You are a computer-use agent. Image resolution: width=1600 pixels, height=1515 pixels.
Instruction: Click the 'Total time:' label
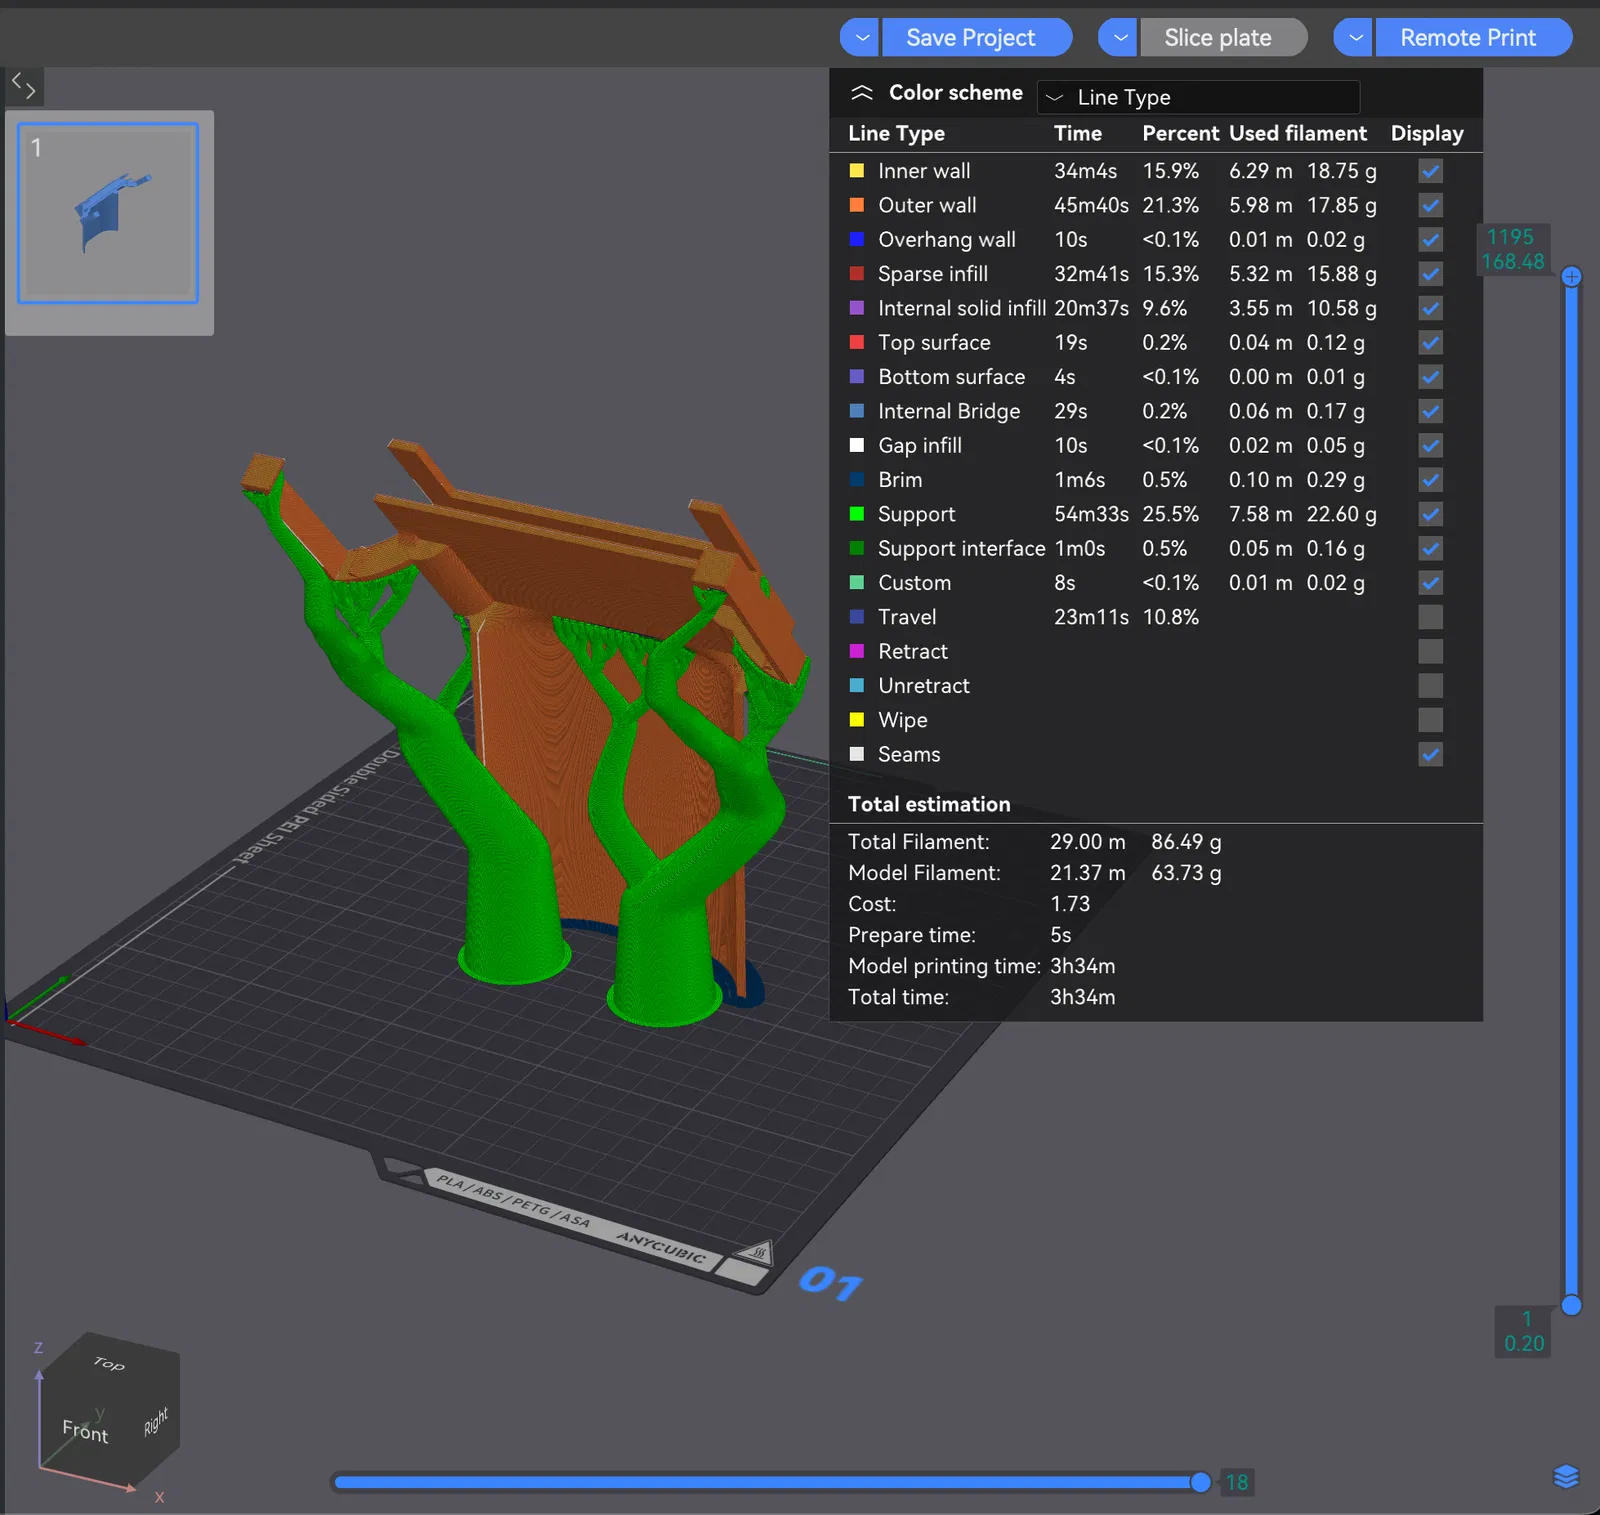898,997
